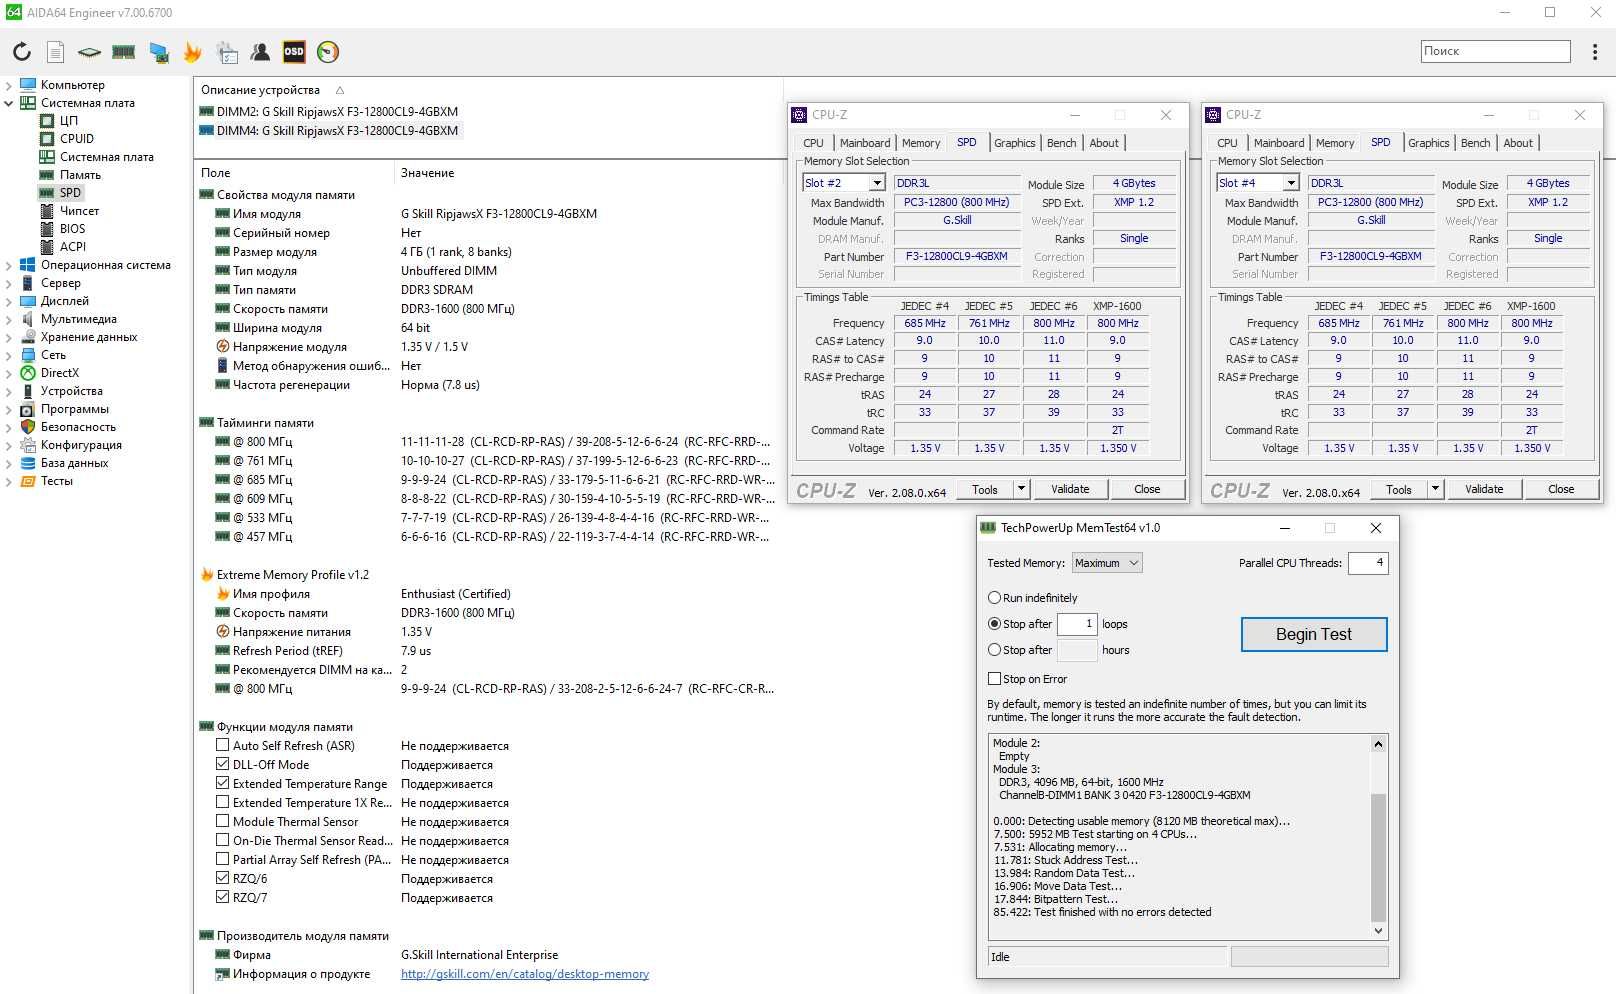Image resolution: width=1616 pixels, height=994 pixels.
Task: Toggle RZQ/6 checkbox
Action: point(223,879)
